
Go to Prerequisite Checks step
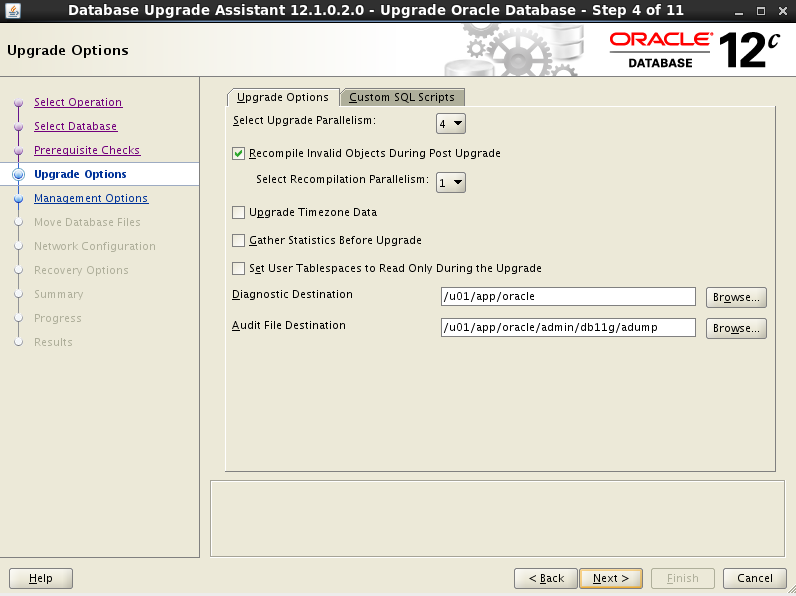[87, 150]
